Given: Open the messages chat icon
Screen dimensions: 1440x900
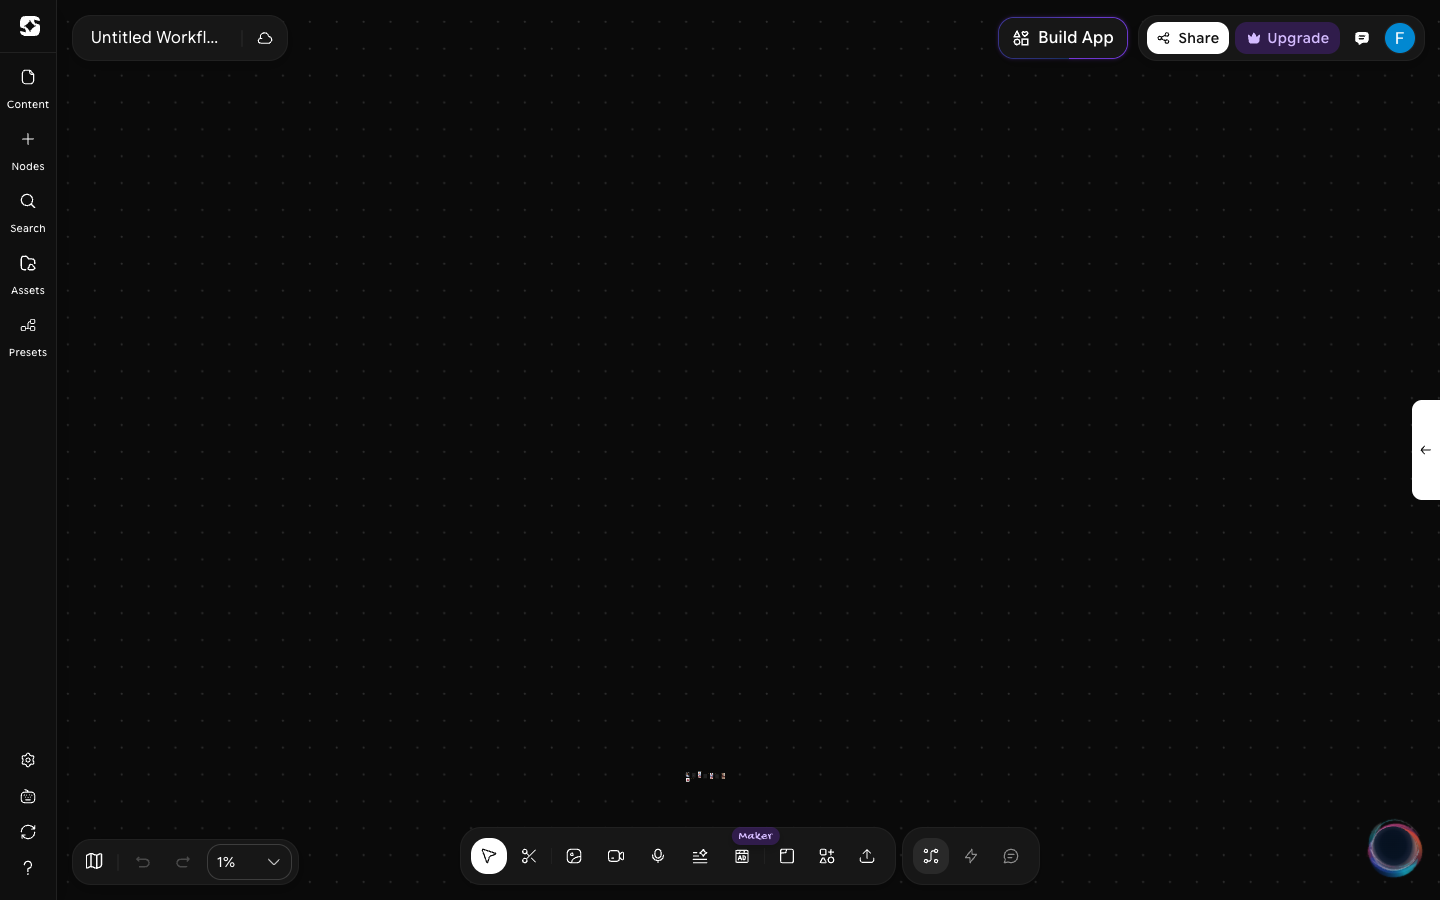Looking at the screenshot, I should (x=1362, y=38).
